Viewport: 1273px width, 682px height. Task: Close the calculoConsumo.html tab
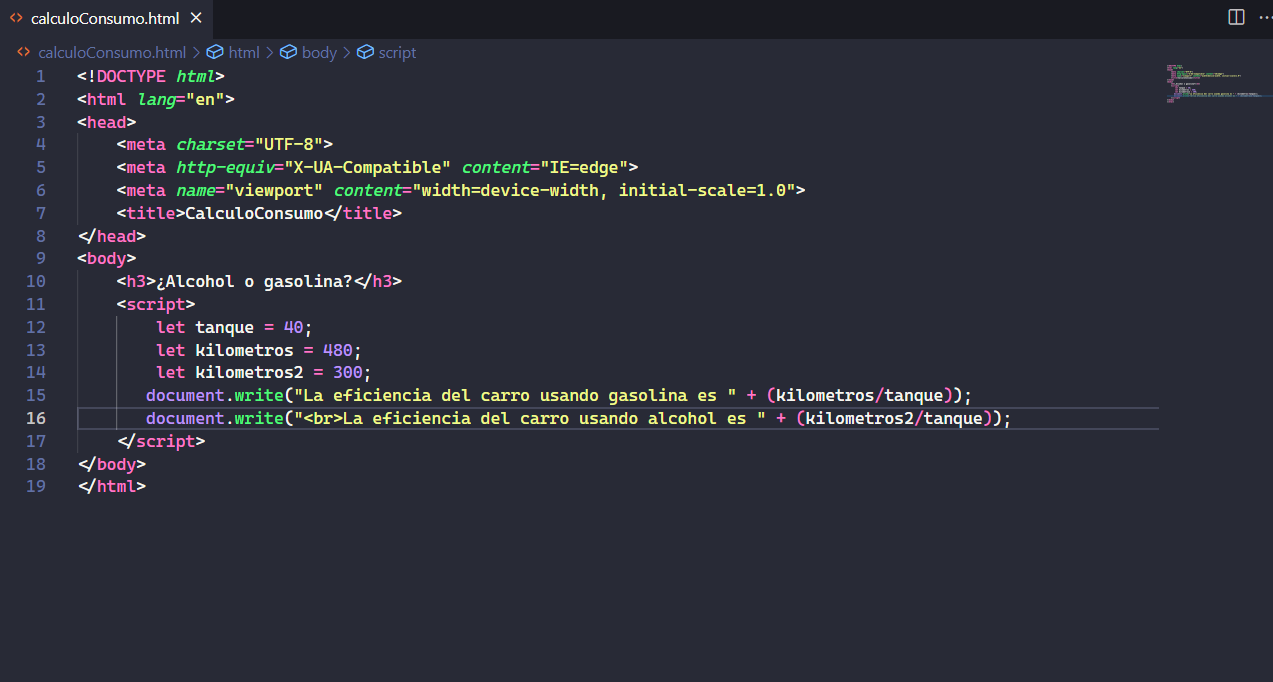195,18
